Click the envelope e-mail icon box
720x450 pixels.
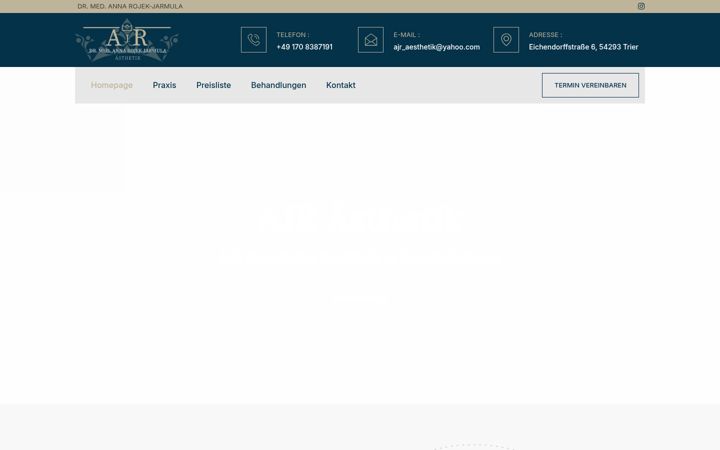coord(371,40)
